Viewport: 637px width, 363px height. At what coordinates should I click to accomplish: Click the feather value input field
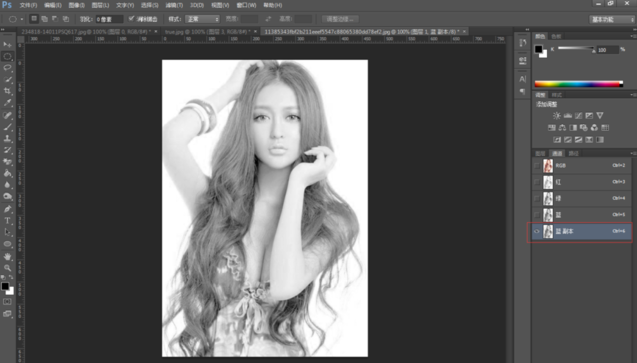(x=109, y=19)
